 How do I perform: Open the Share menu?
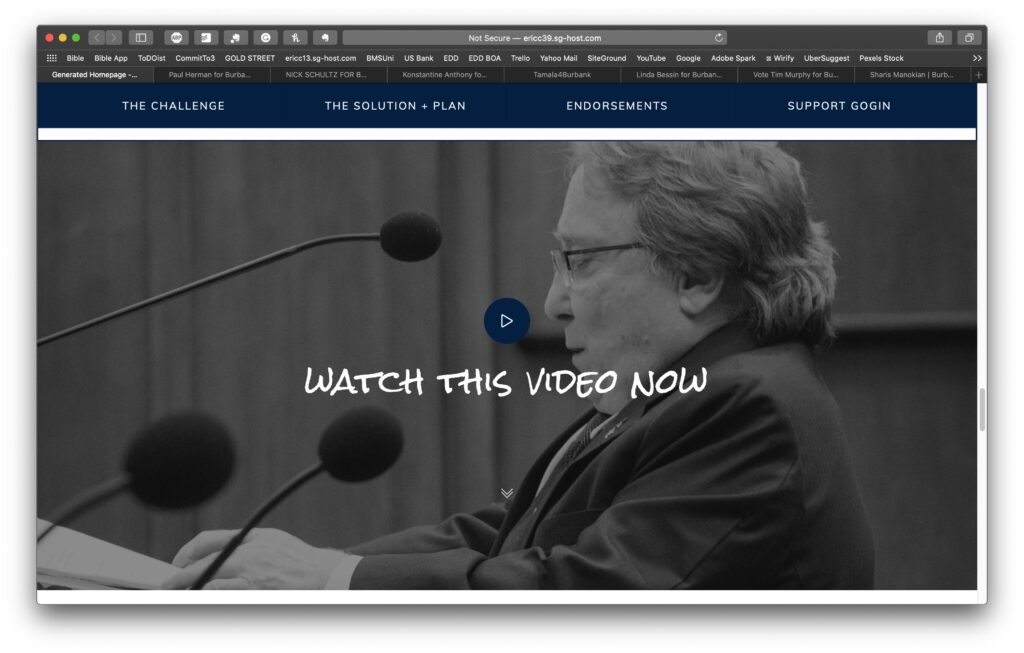[x=940, y=36]
